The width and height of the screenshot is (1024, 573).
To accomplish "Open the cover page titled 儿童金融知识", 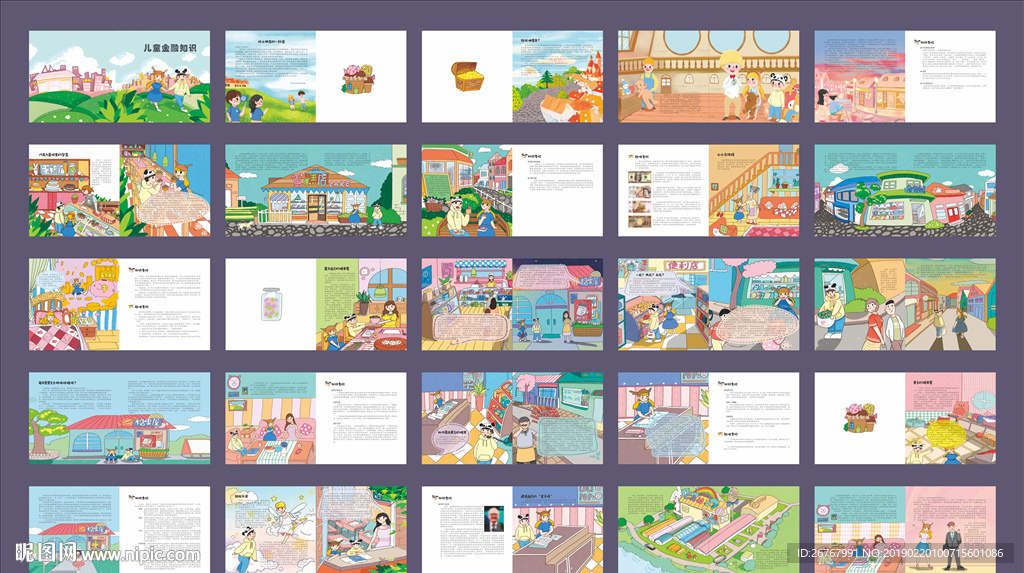I will [120, 76].
